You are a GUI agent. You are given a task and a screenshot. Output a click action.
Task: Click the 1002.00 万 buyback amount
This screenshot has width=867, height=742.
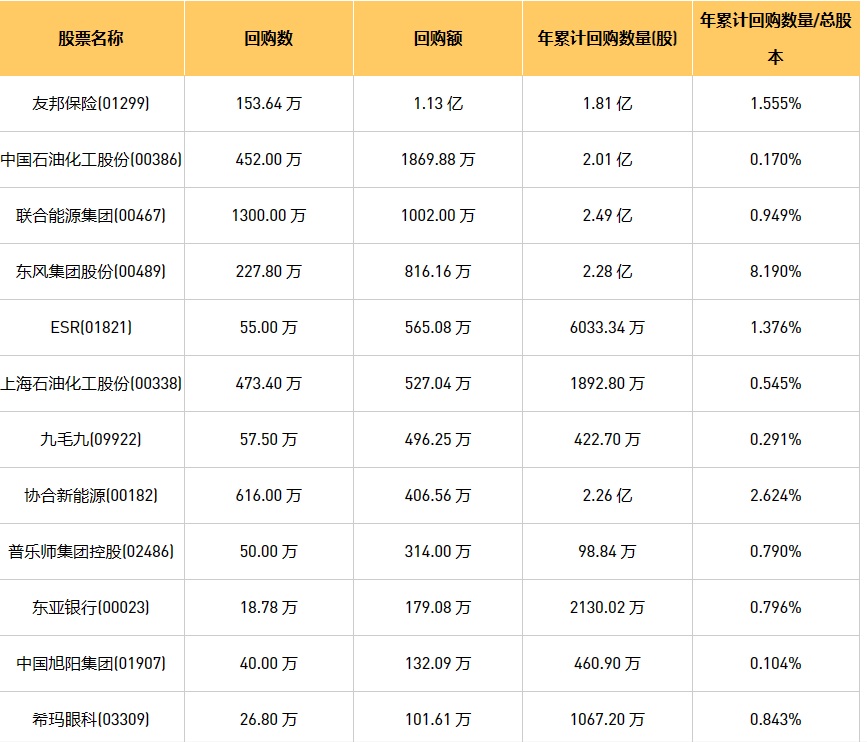(438, 215)
